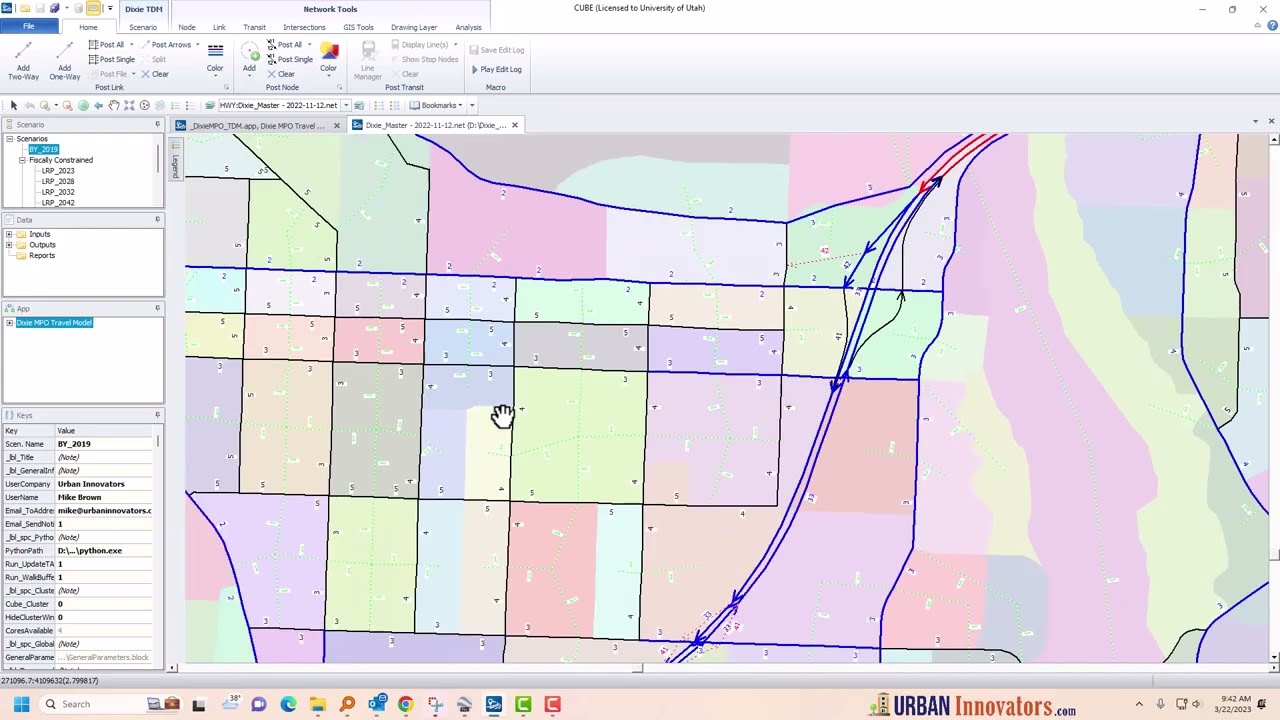Select the LRP_2042 scenario
Viewport: 1280px width, 720px height.
pos(58,203)
